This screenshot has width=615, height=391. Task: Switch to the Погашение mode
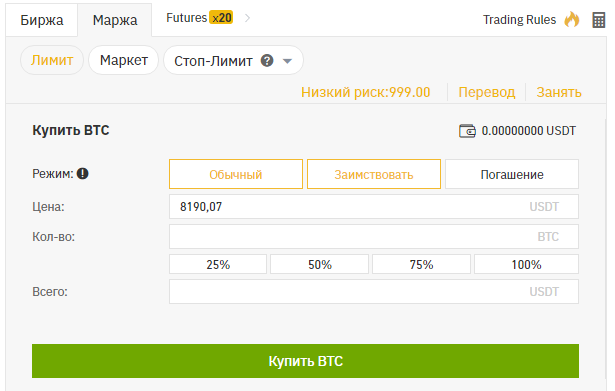click(x=512, y=174)
